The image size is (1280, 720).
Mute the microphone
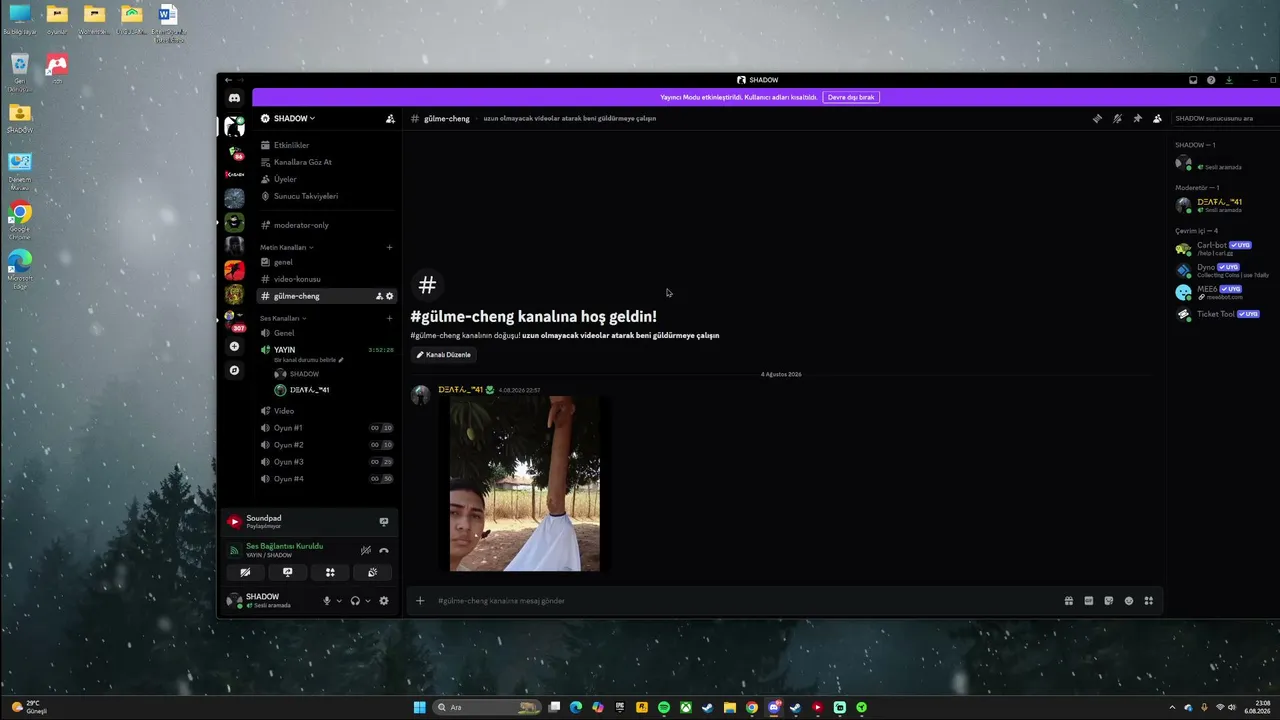[x=326, y=601]
